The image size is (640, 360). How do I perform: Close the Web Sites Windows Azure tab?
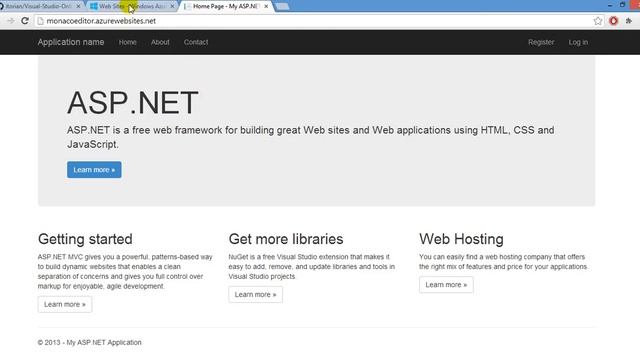[172, 7]
